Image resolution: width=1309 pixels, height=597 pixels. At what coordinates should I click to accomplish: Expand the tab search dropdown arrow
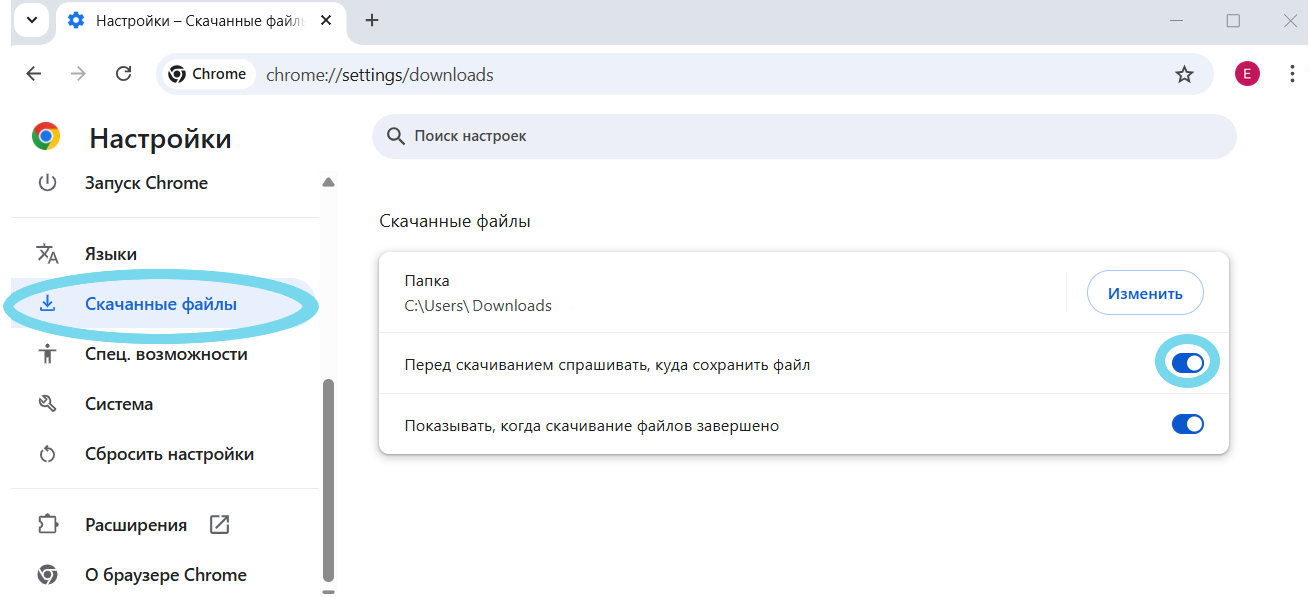click(32, 20)
